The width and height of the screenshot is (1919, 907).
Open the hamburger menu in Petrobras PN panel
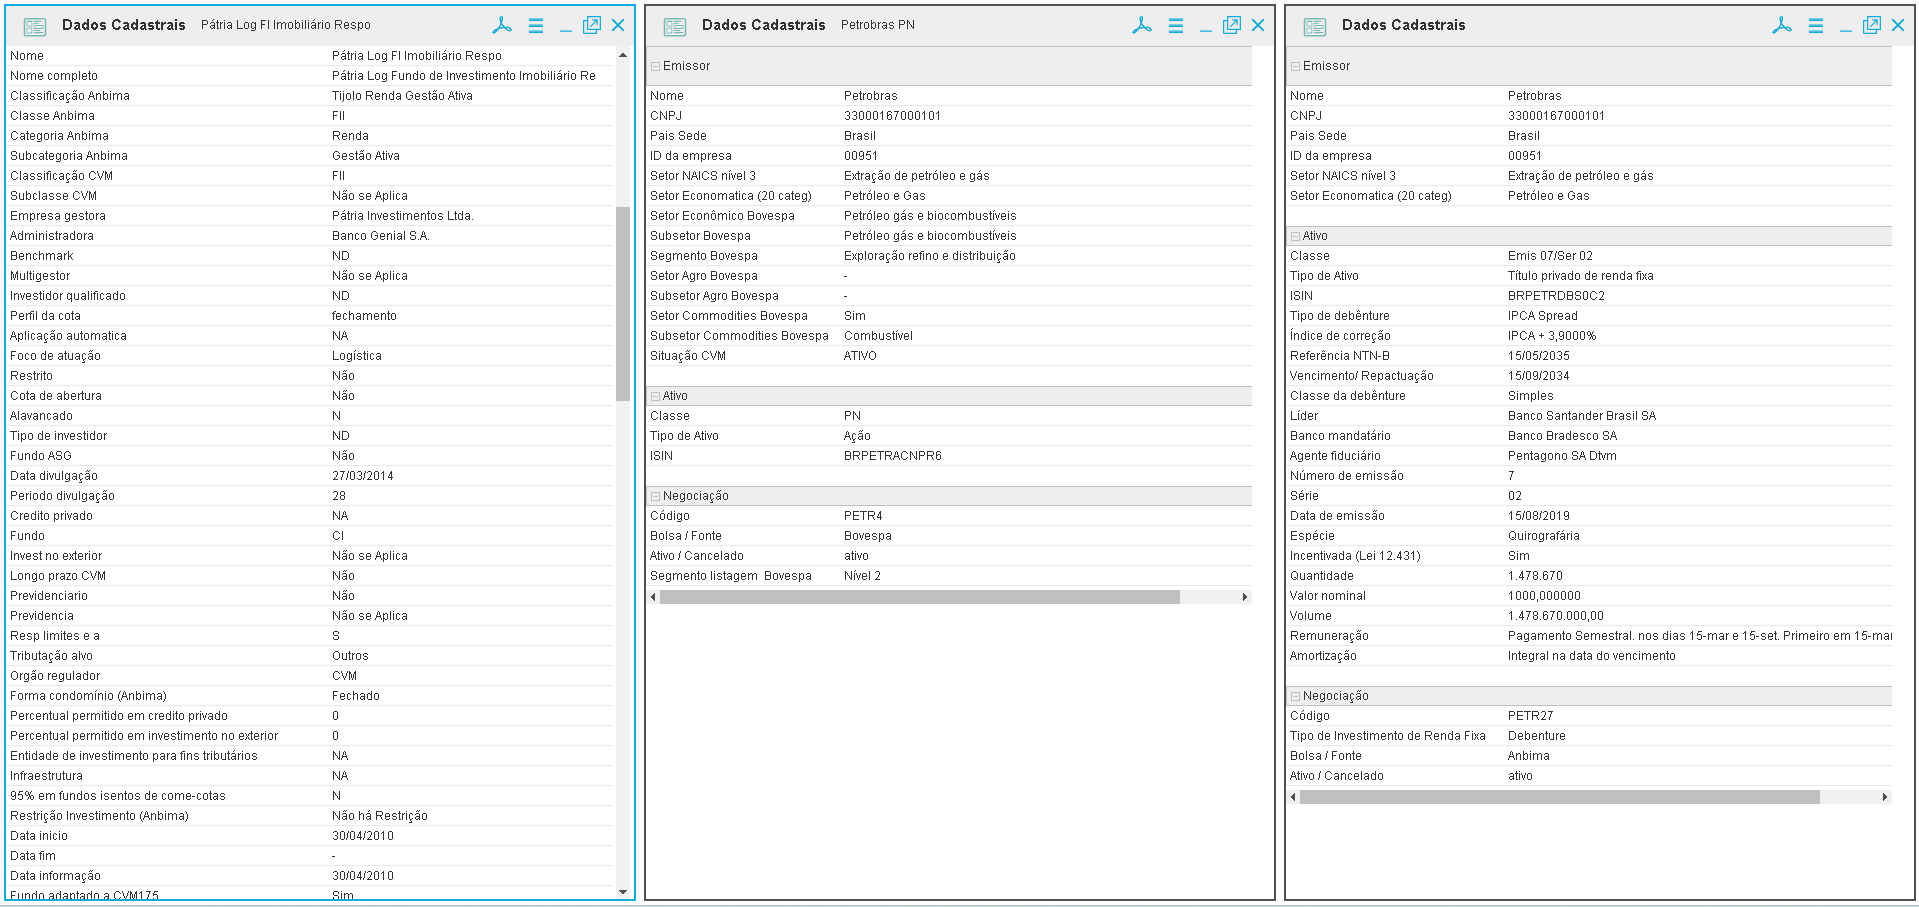tap(1176, 26)
